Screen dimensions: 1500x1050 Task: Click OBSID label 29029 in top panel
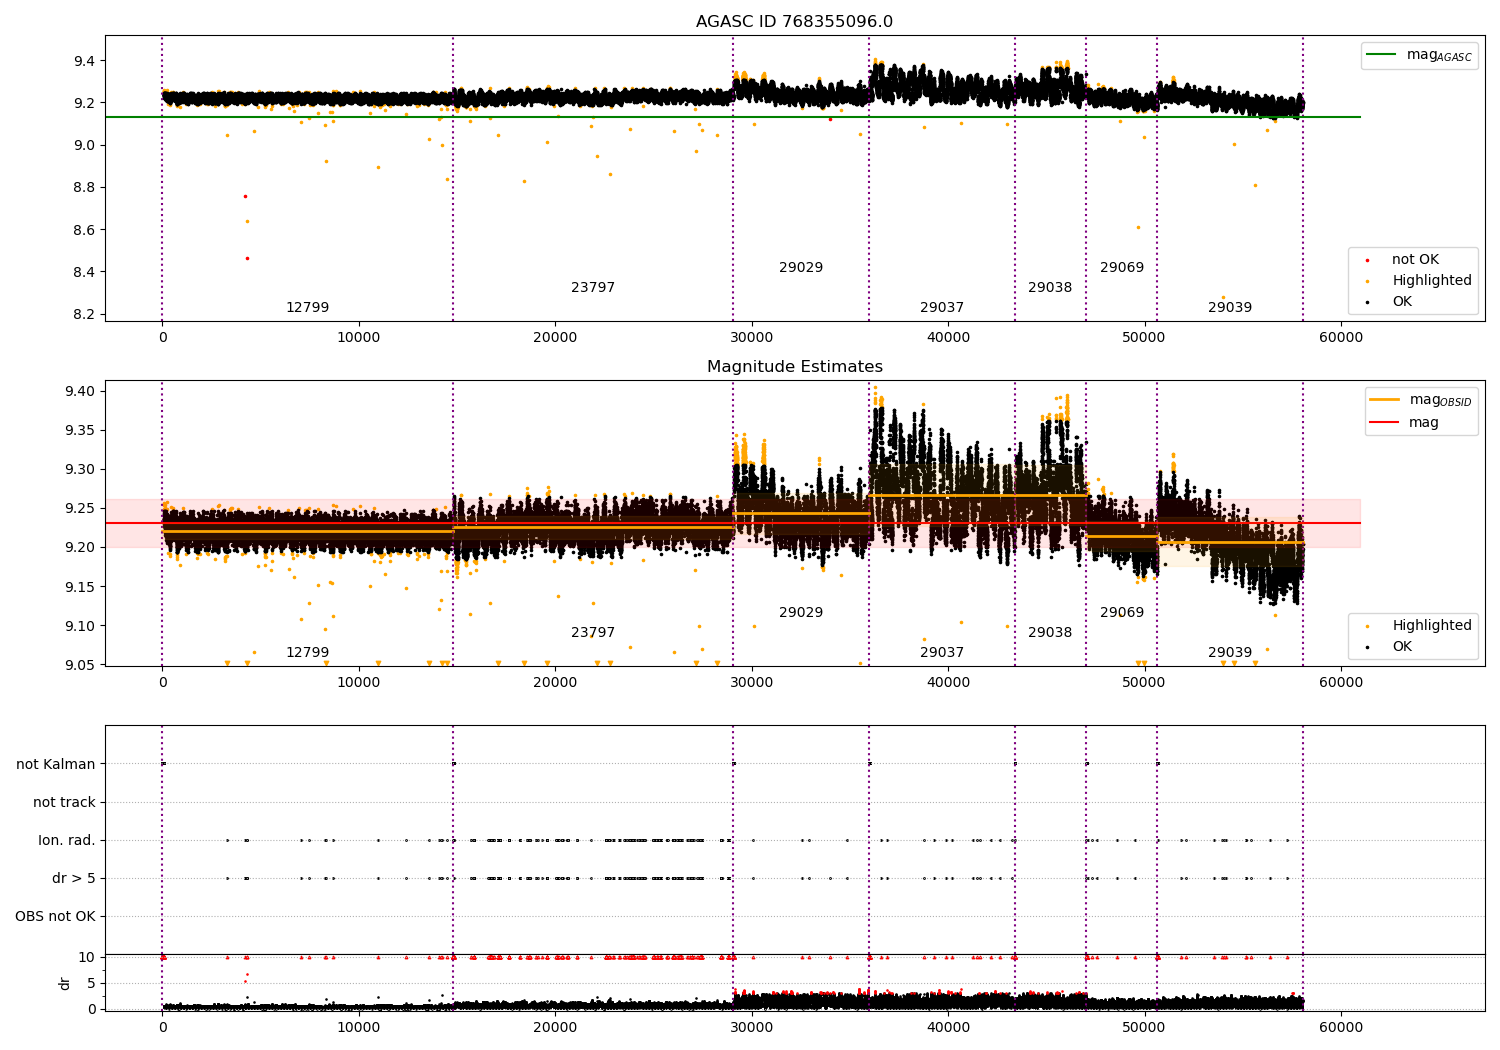tap(801, 268)
